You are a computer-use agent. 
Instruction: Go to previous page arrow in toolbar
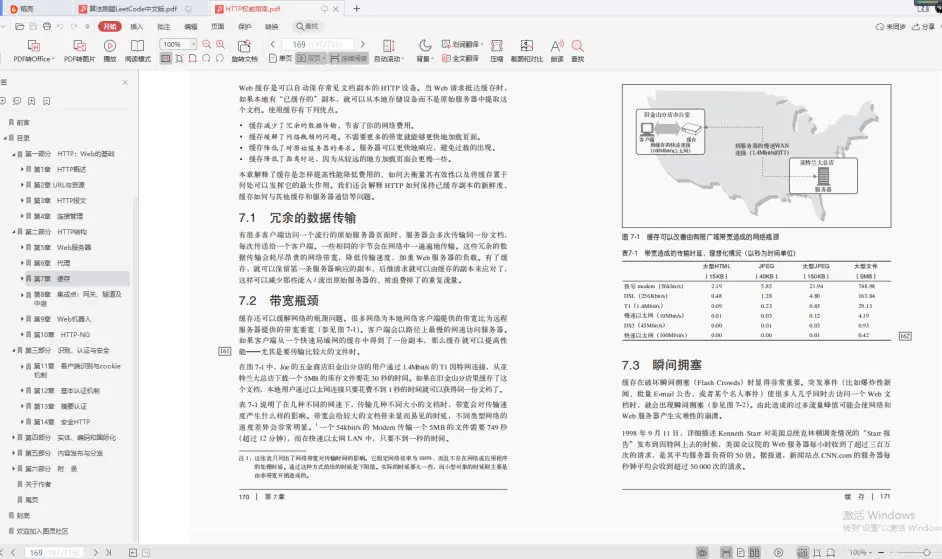pos(273,44)
